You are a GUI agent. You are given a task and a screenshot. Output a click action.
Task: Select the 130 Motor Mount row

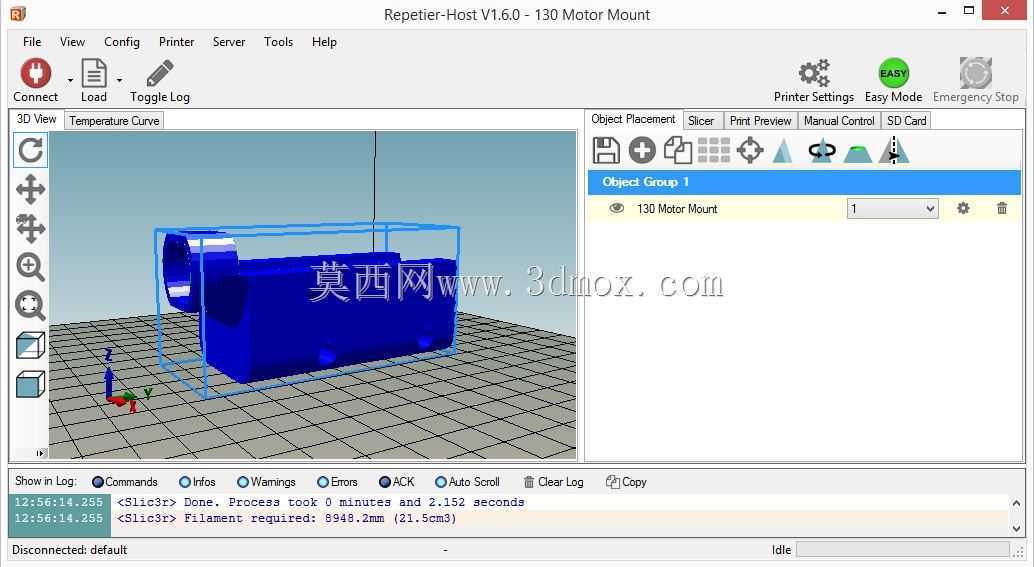(804, 208)
